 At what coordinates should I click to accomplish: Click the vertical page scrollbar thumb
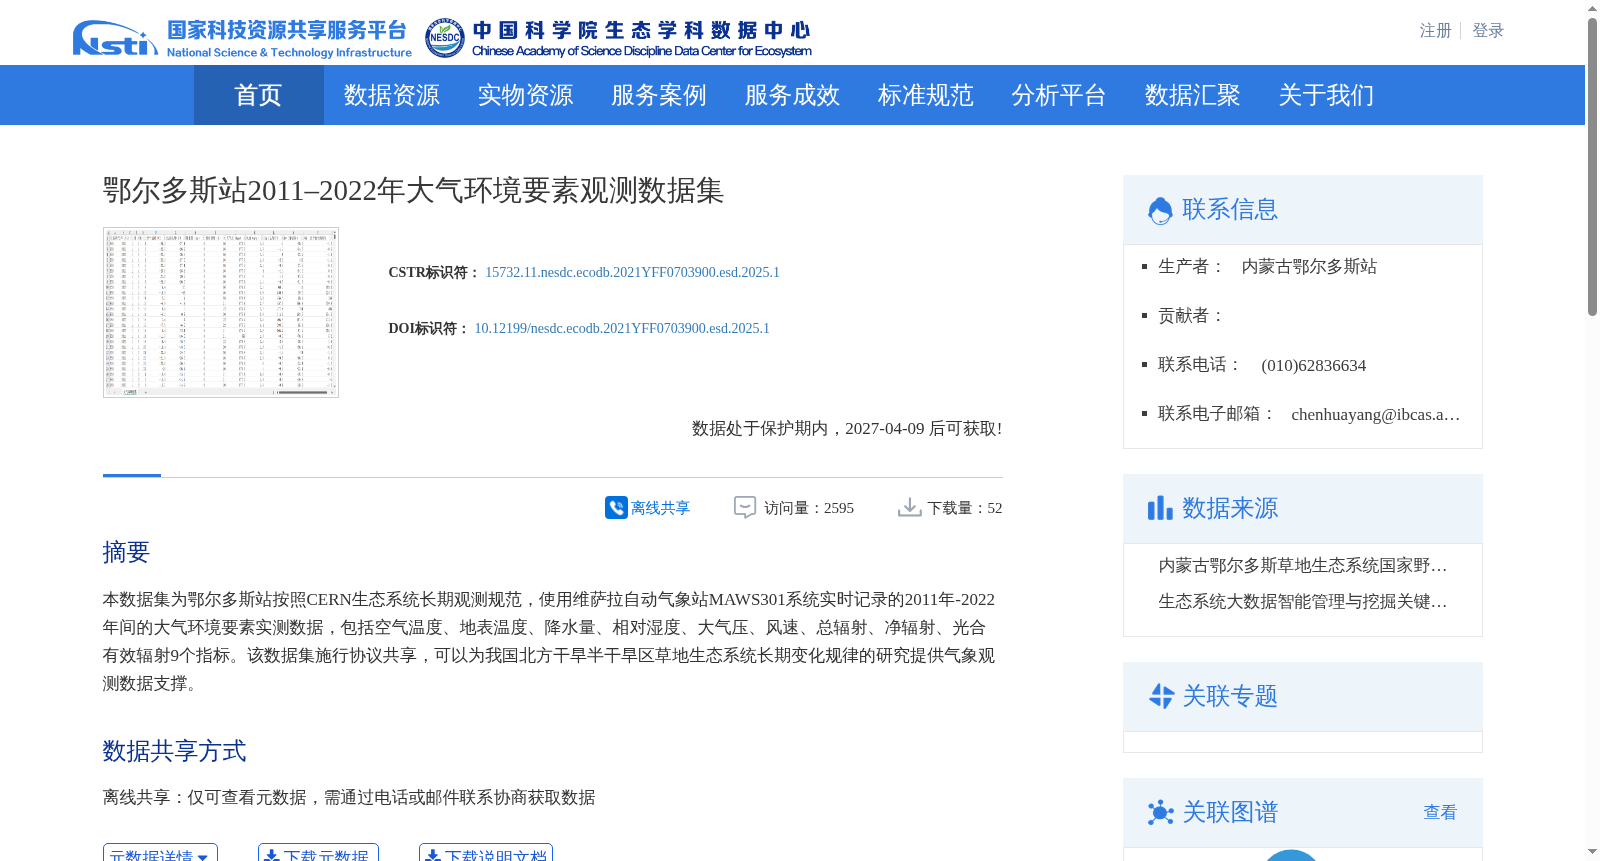click(1592, 166)
